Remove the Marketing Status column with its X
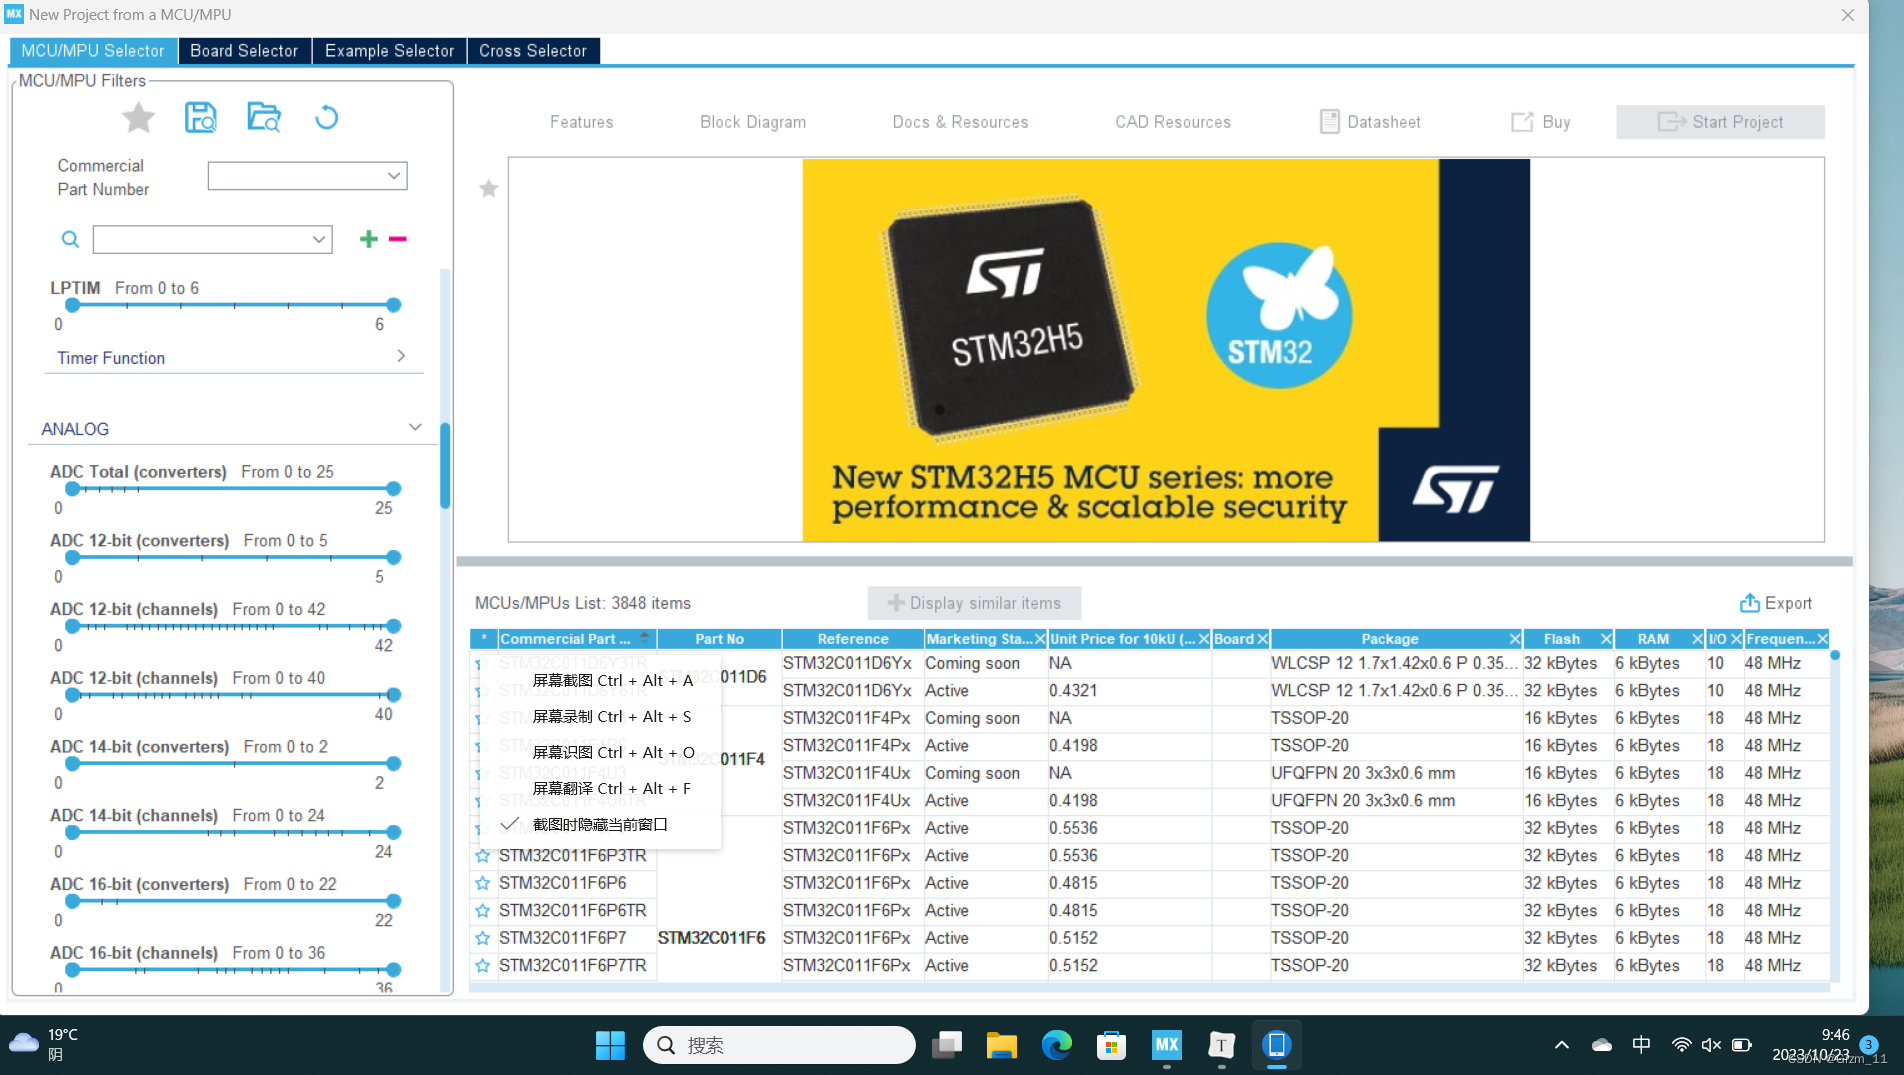1904x1075 pixels. click(x=1040, y=639)
